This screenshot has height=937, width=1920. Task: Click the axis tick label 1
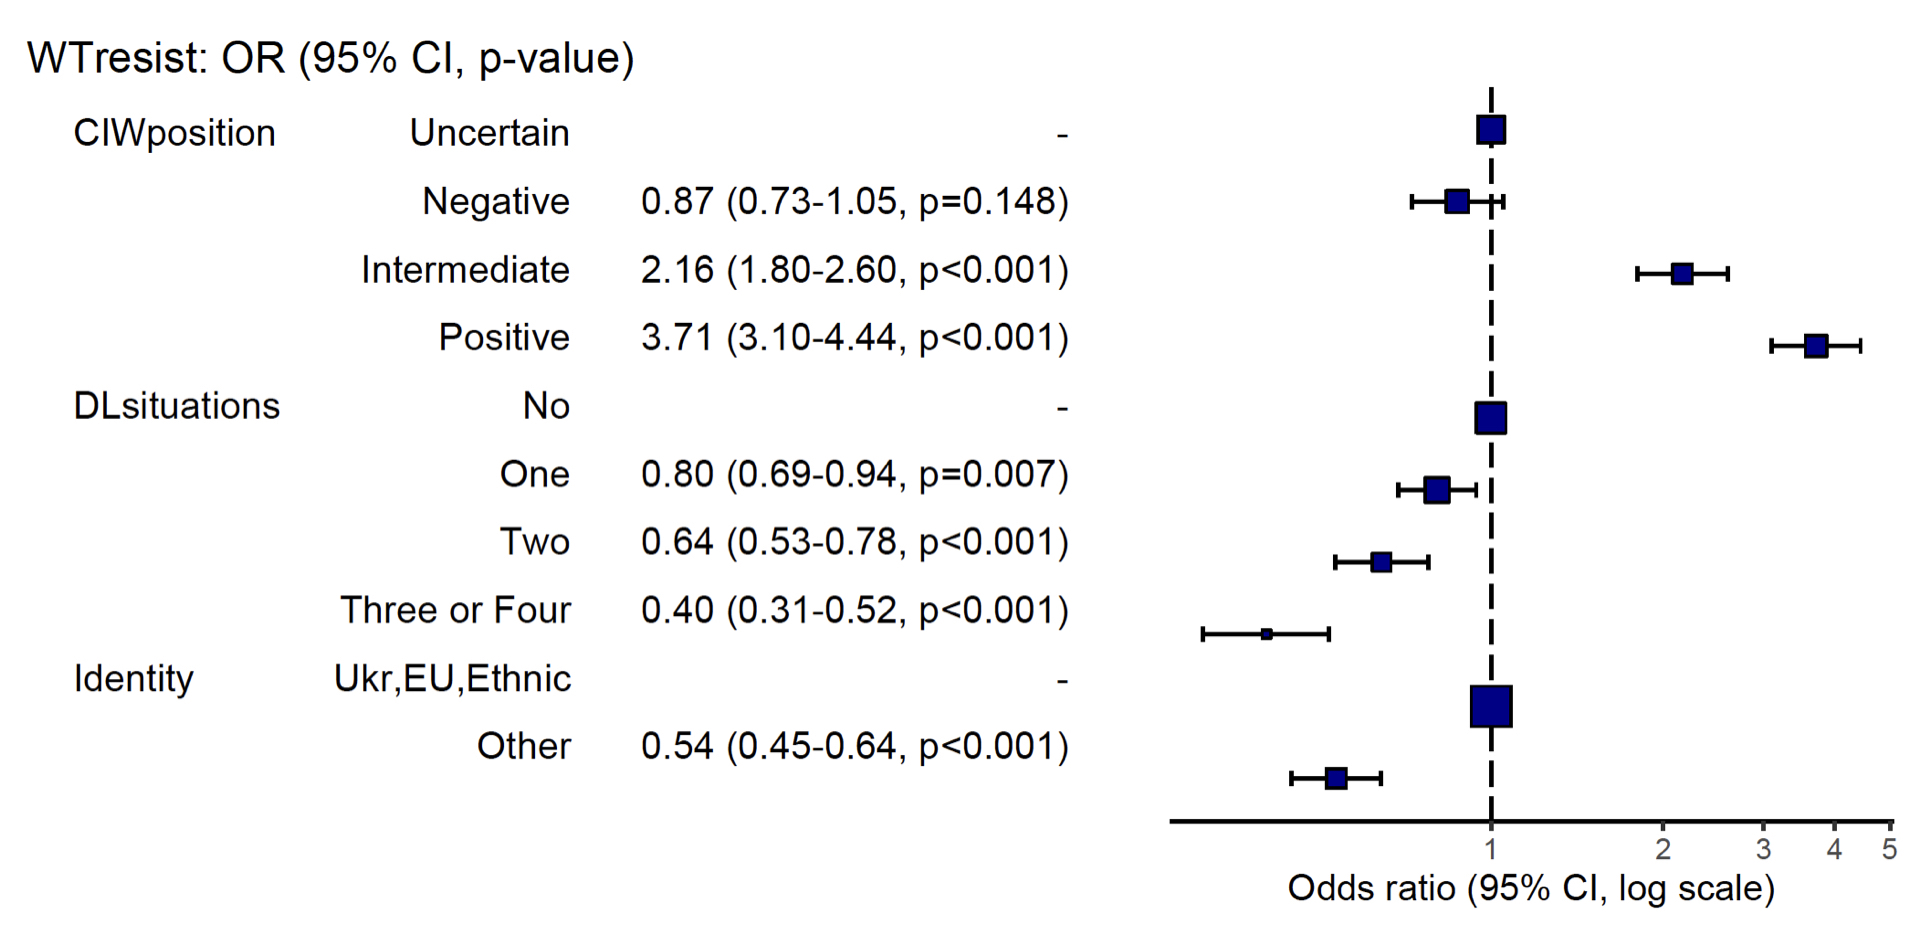click(1491, 850)
